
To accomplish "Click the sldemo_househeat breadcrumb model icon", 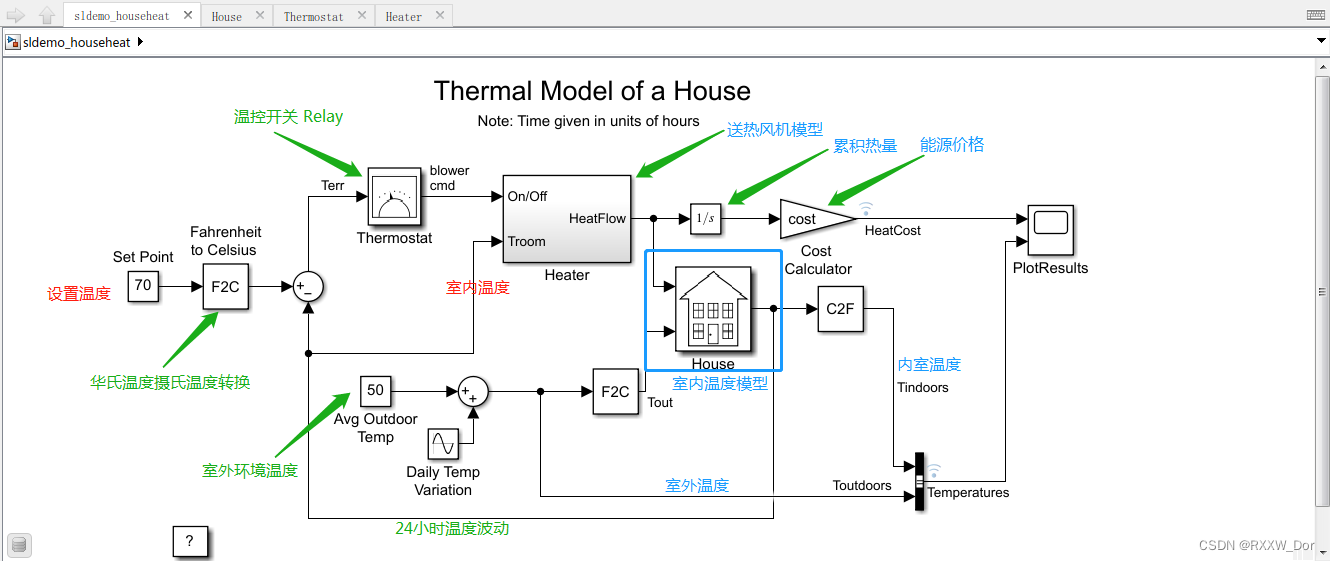I will tap(13, 42).
